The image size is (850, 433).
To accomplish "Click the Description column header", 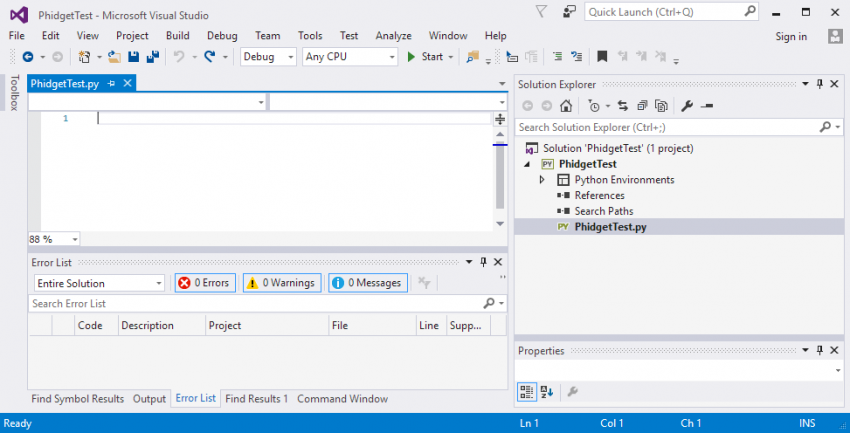I will pos(161,326).
